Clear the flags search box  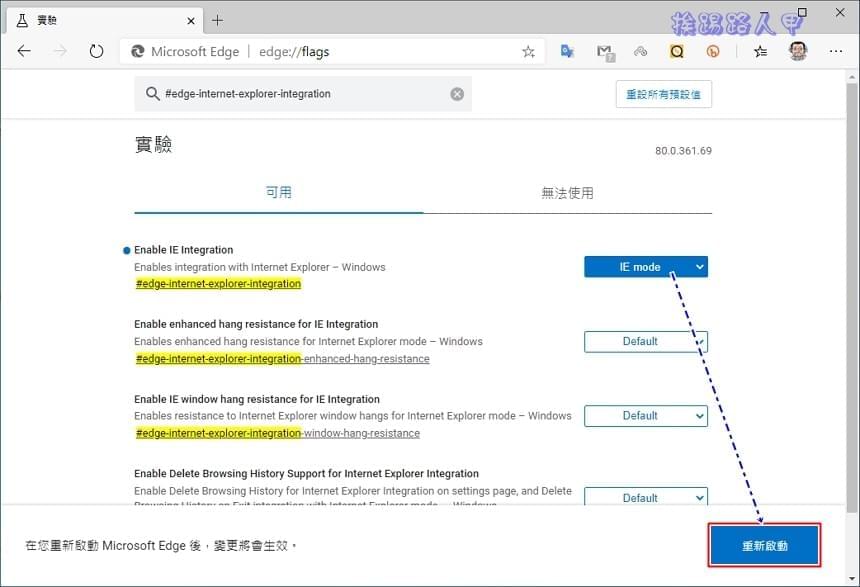click(457, 94)
